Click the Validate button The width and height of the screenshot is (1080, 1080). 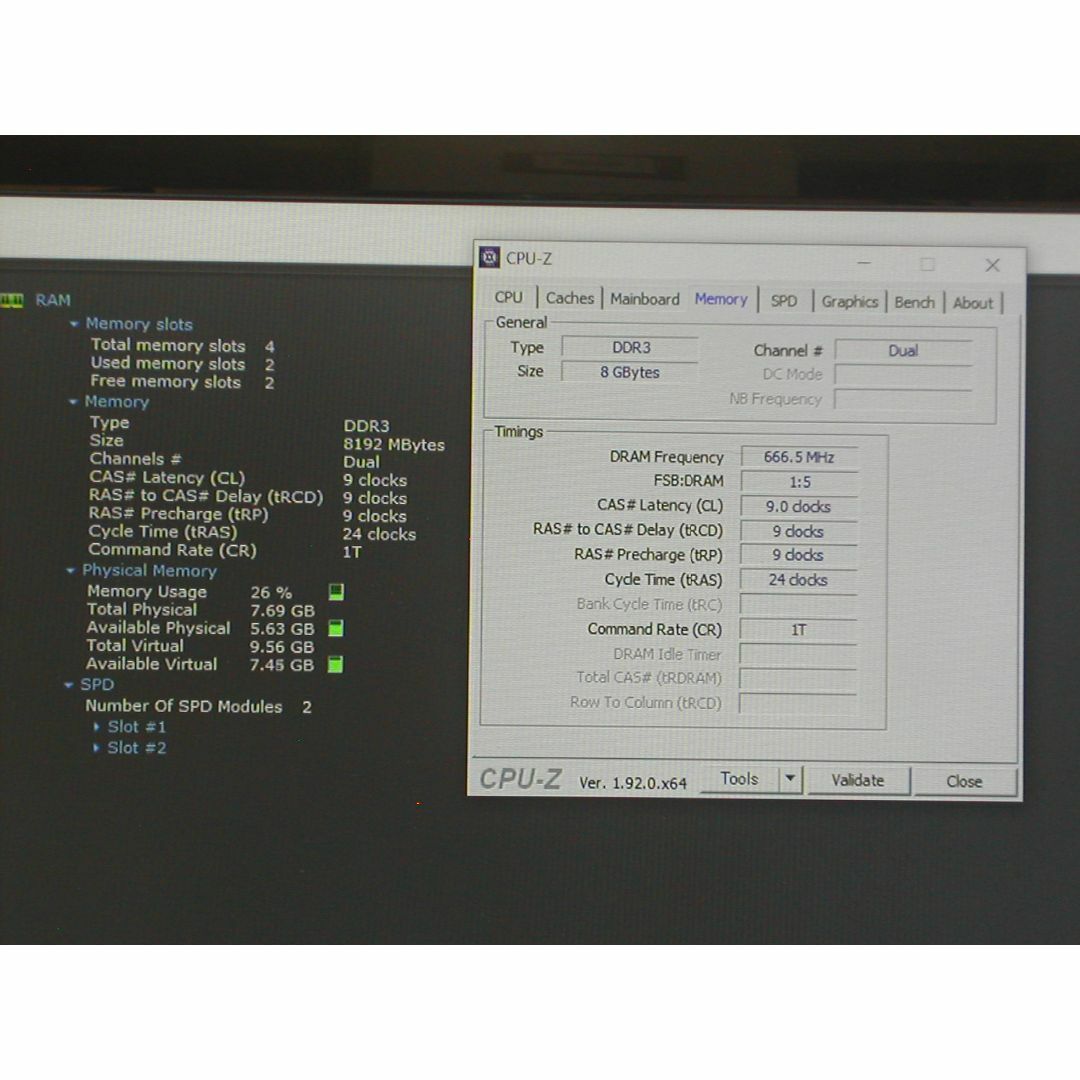click(x=858, y=780)
